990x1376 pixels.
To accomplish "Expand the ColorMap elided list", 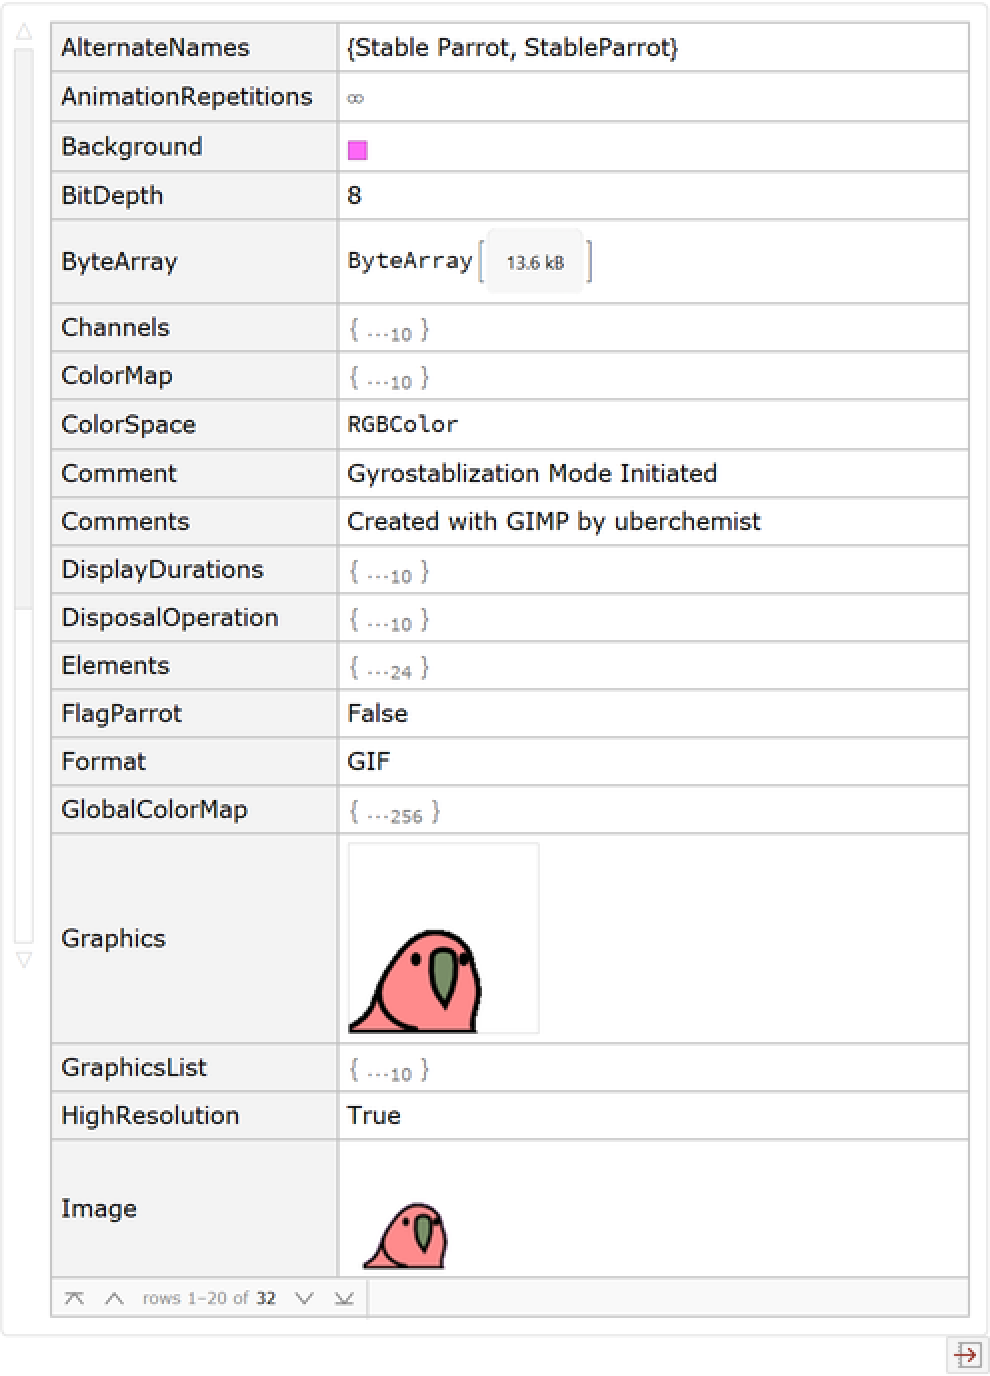I will (389, 378).
